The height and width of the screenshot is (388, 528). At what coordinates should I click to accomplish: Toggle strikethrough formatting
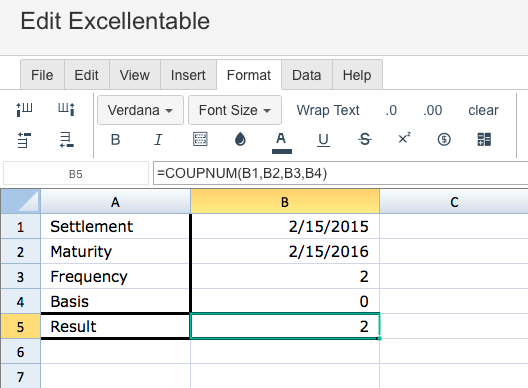(365, 139)
